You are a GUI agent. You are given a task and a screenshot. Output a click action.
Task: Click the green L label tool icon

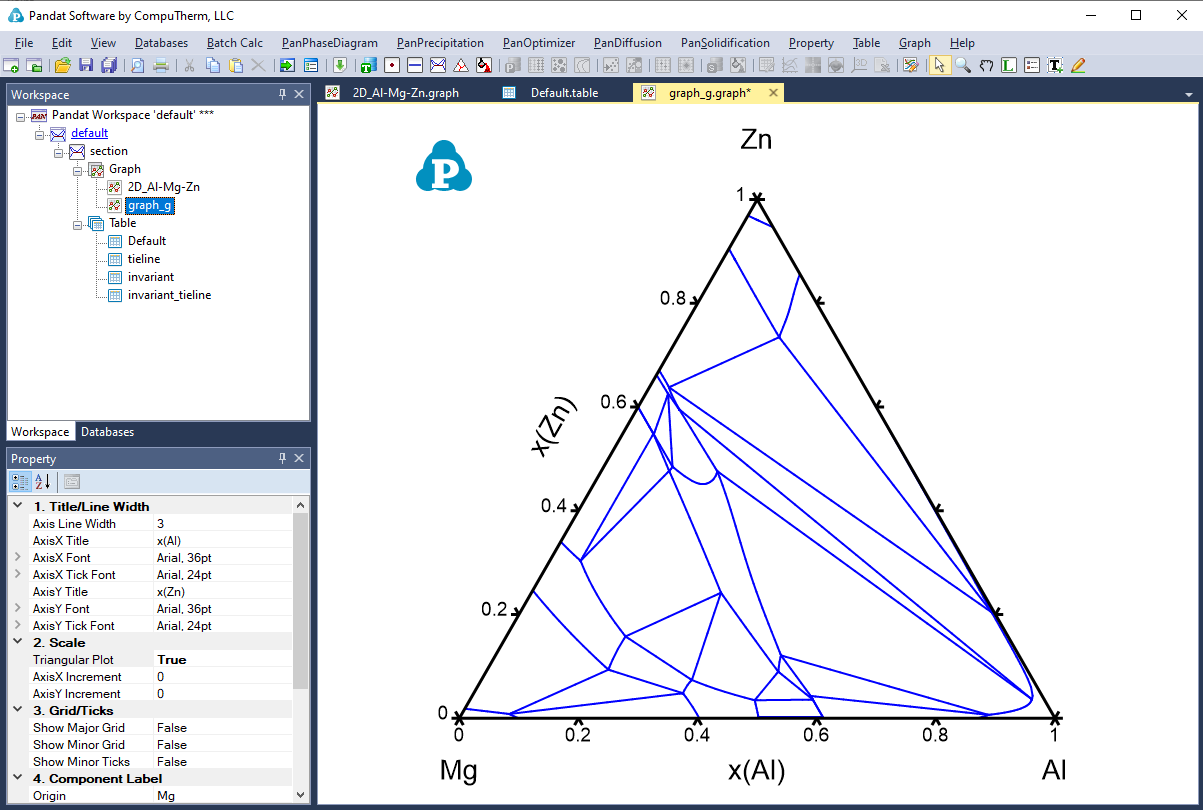1009,65
